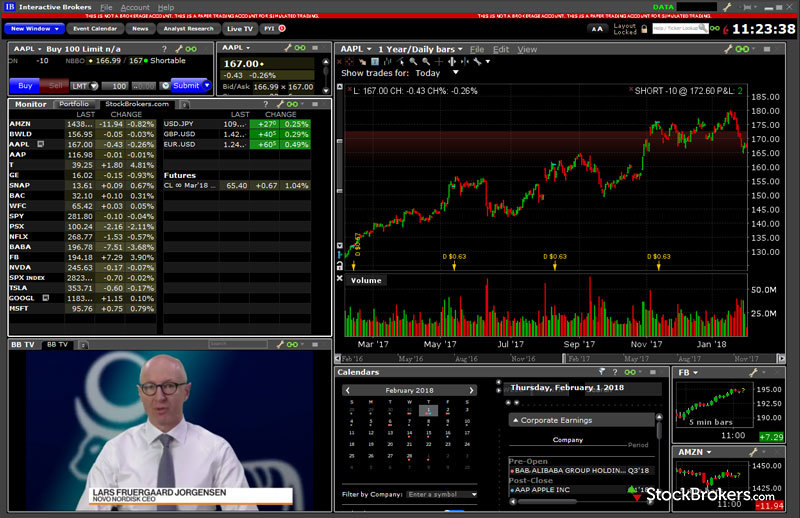
Task: Click the filter funnel icon in Calendars
Action: [x=602, y=372]
